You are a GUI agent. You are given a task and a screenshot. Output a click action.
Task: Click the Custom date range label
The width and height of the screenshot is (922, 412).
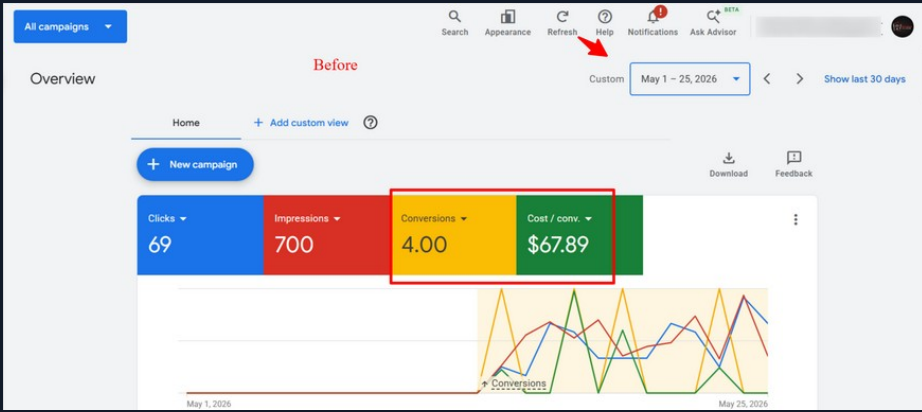(x=606, y=79)
